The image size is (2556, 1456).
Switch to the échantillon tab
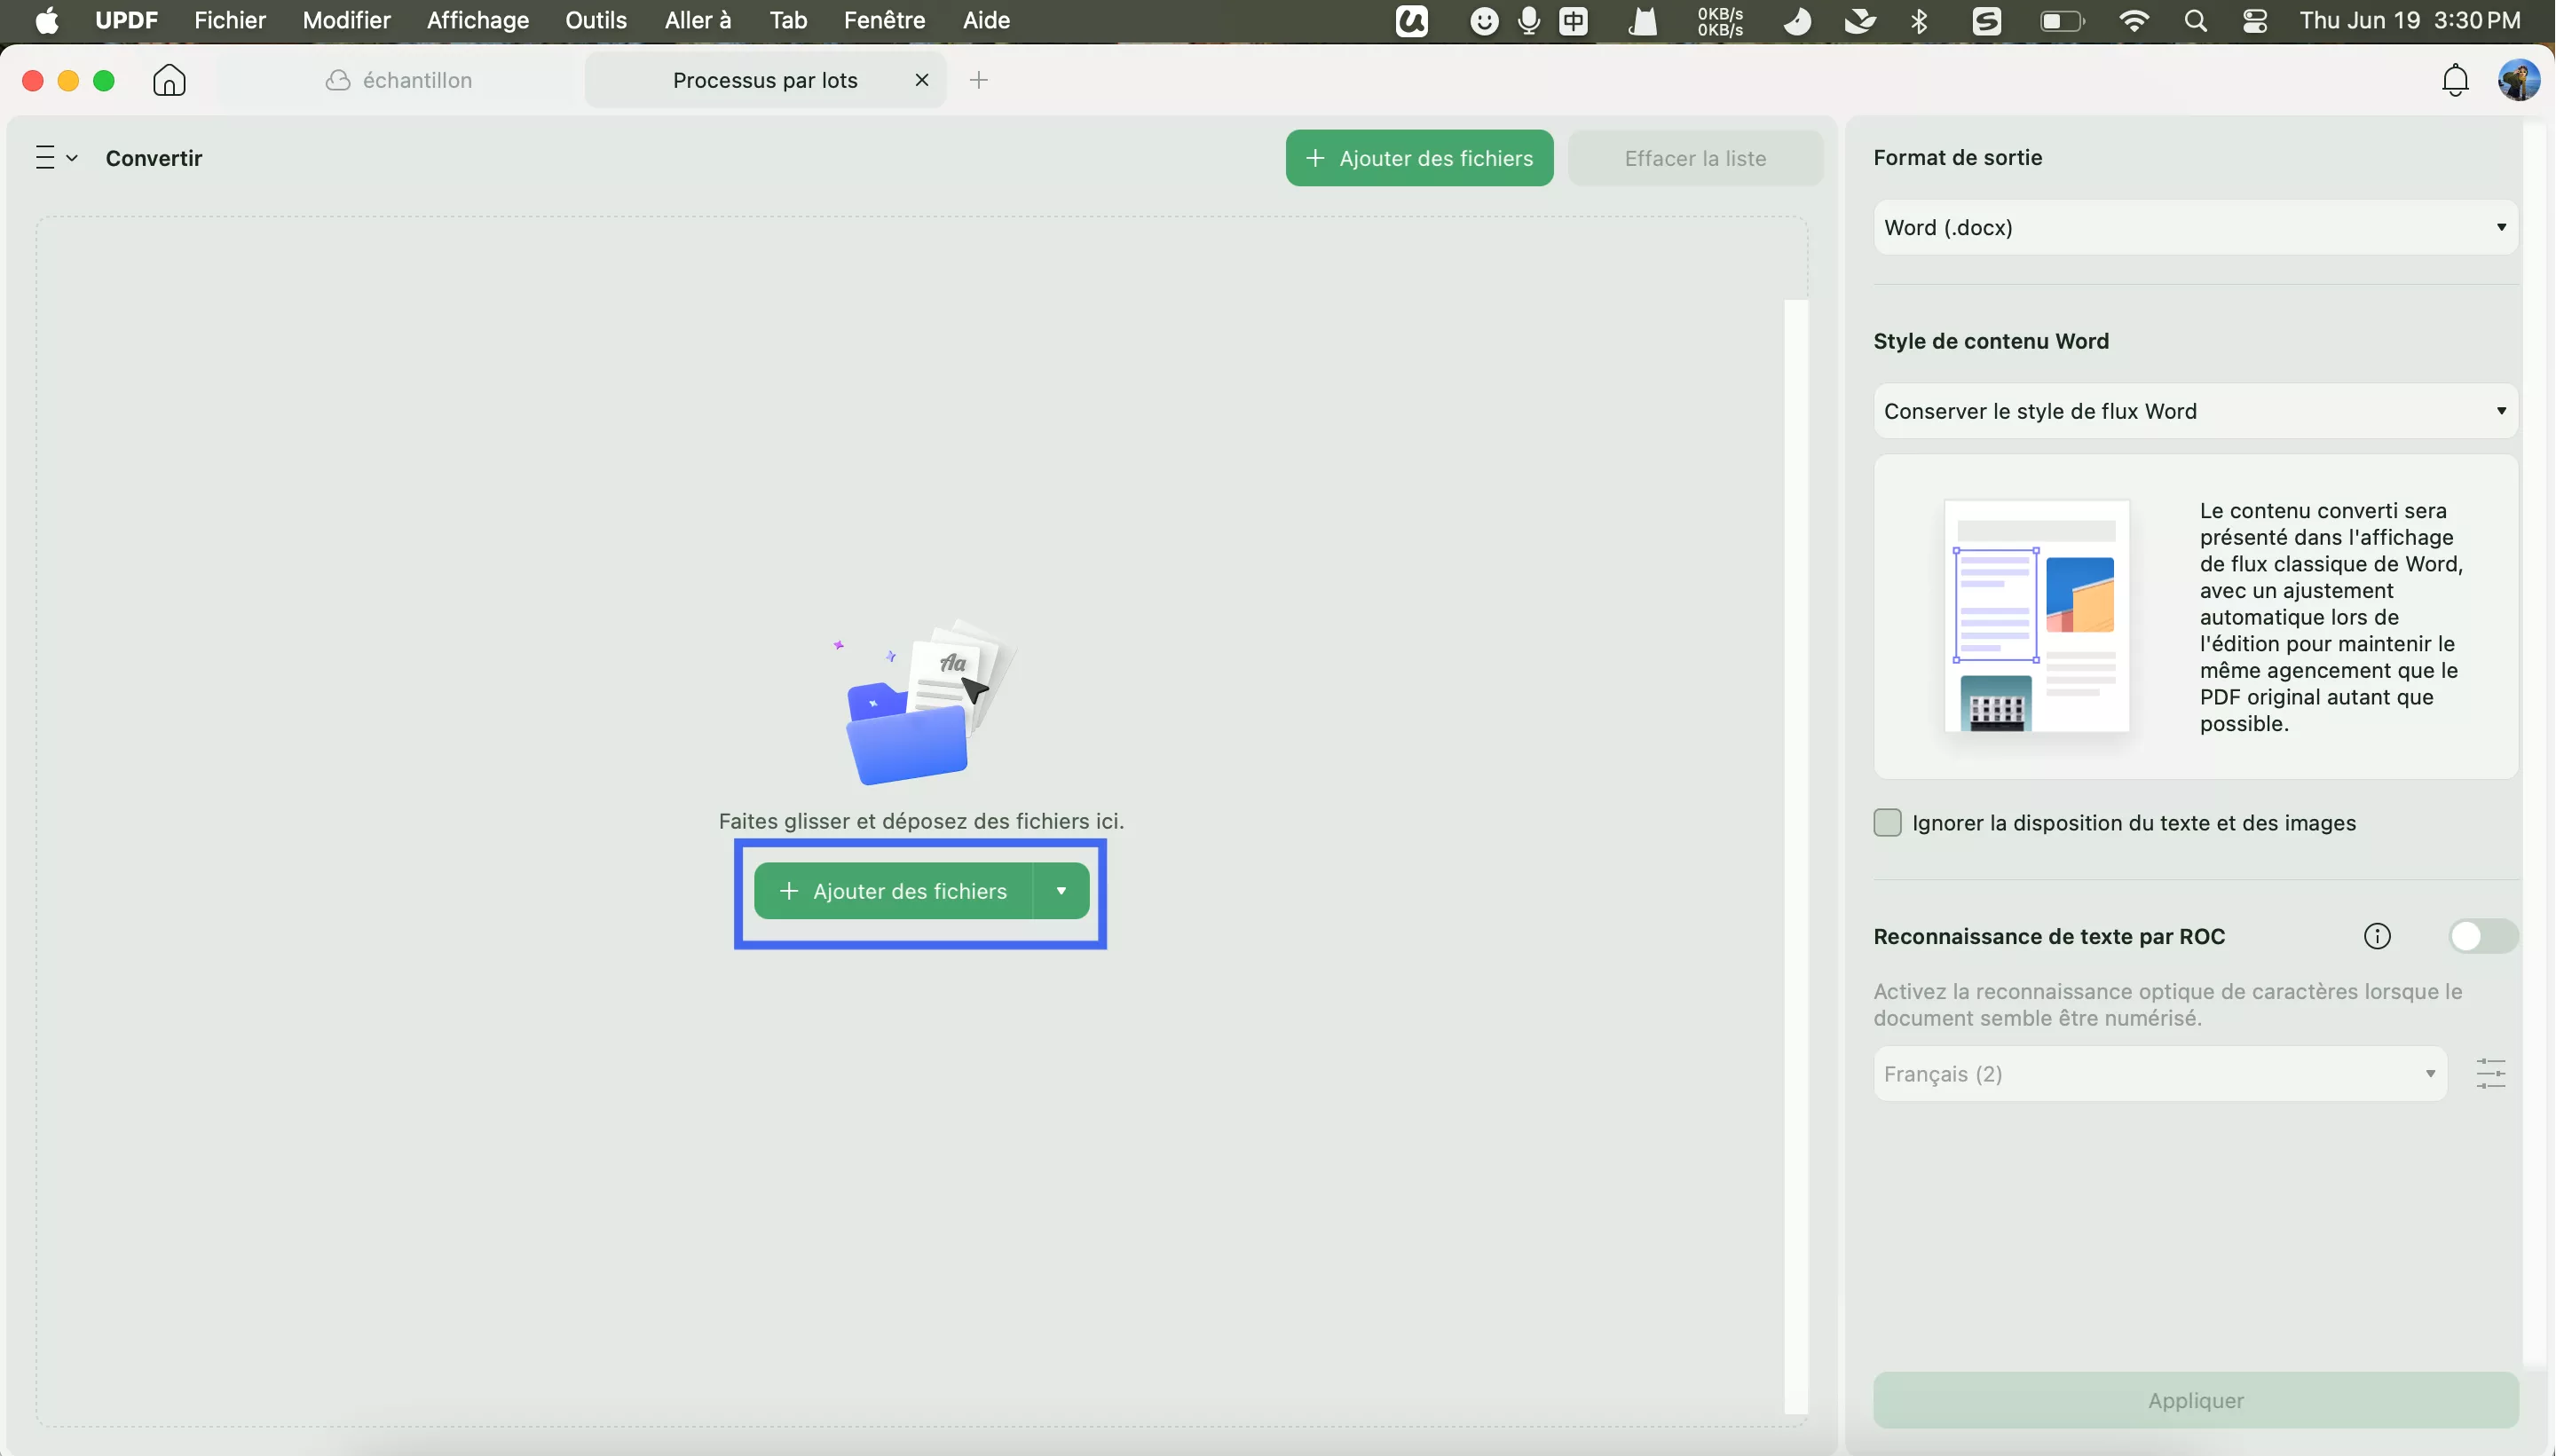pyautogui.click(x=400, y=80)
